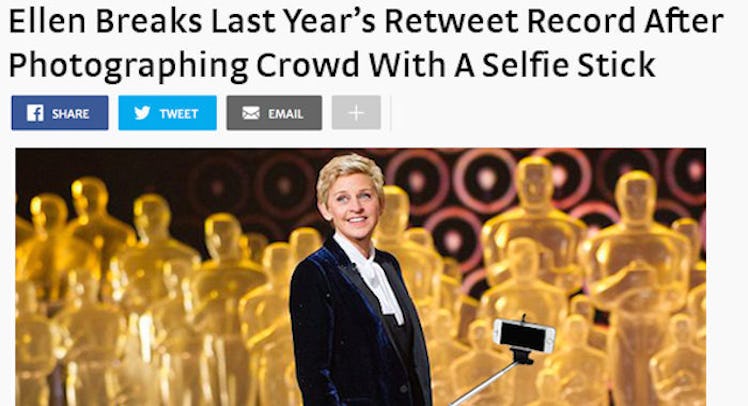
Task: Click the Facebook 'f' logo icon
Action: coord(35,113)
